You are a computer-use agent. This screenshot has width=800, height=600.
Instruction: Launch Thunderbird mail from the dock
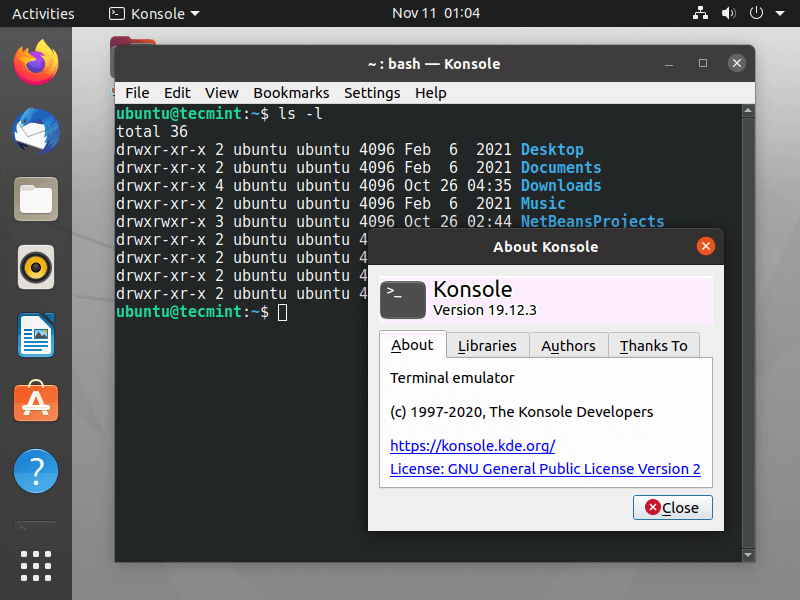pos(36,132)
